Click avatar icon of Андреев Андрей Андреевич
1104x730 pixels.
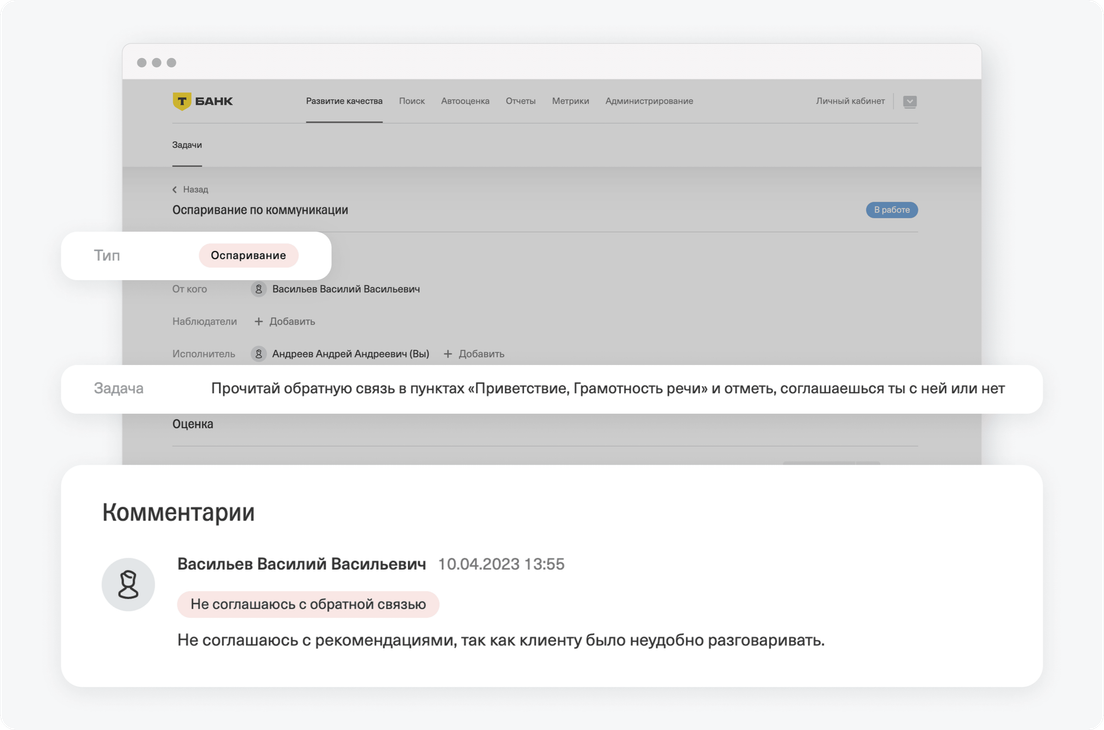point(259,353)
